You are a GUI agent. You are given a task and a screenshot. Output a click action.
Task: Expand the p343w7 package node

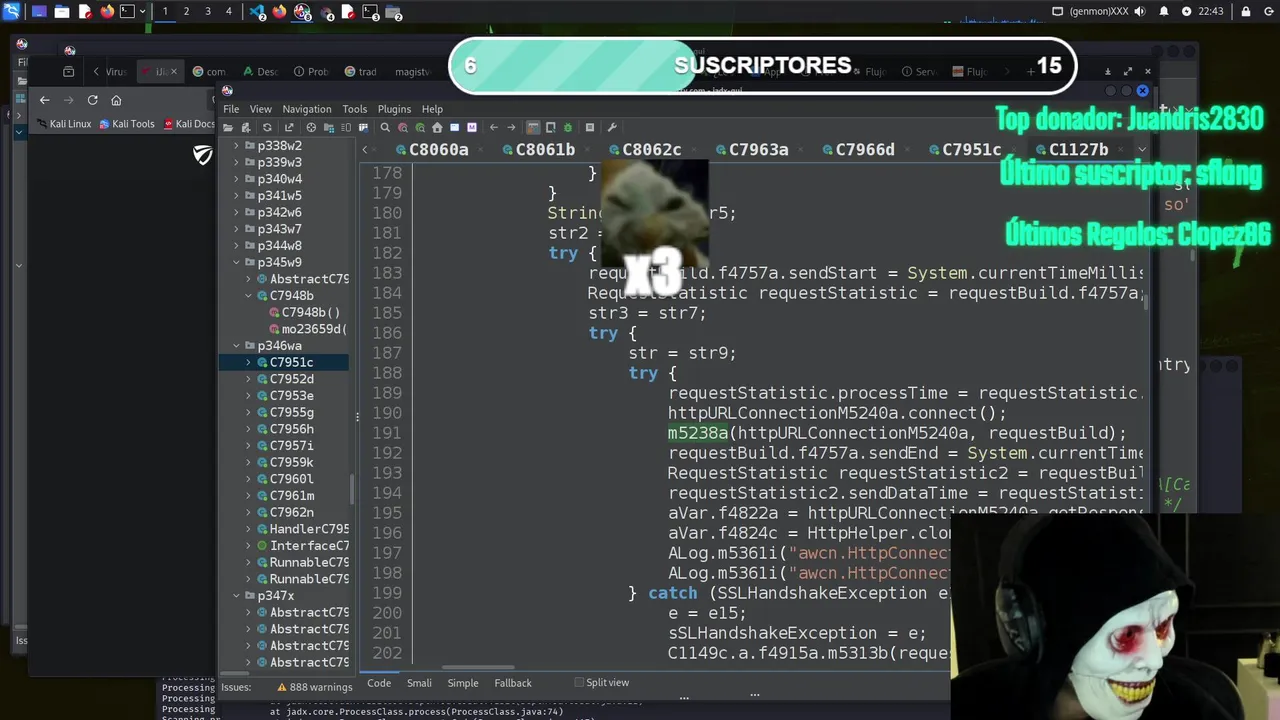point(237,229)
